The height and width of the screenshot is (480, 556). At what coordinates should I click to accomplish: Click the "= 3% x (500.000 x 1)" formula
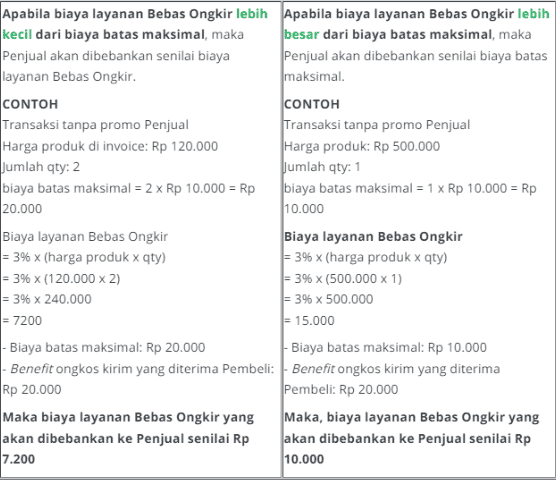click(x=343, y=279)
